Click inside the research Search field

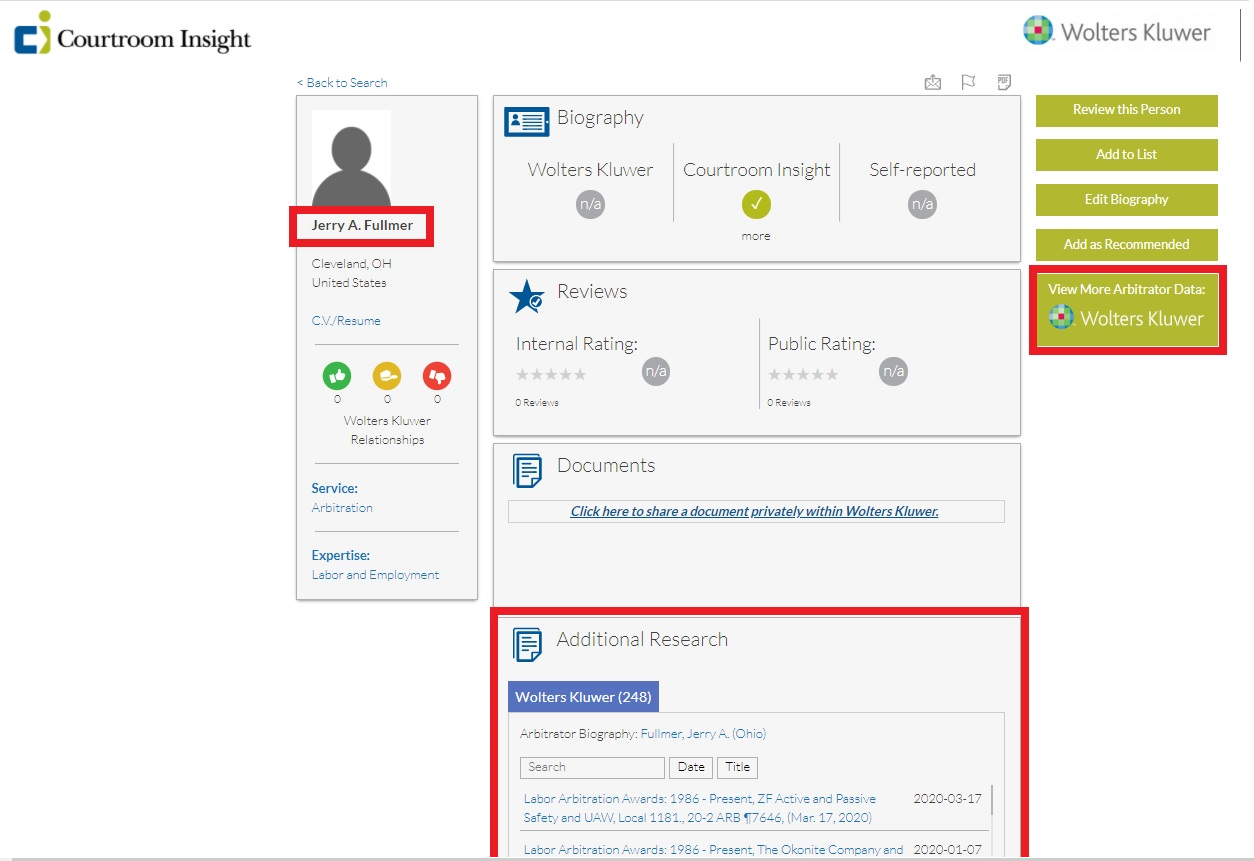[591, 767]
